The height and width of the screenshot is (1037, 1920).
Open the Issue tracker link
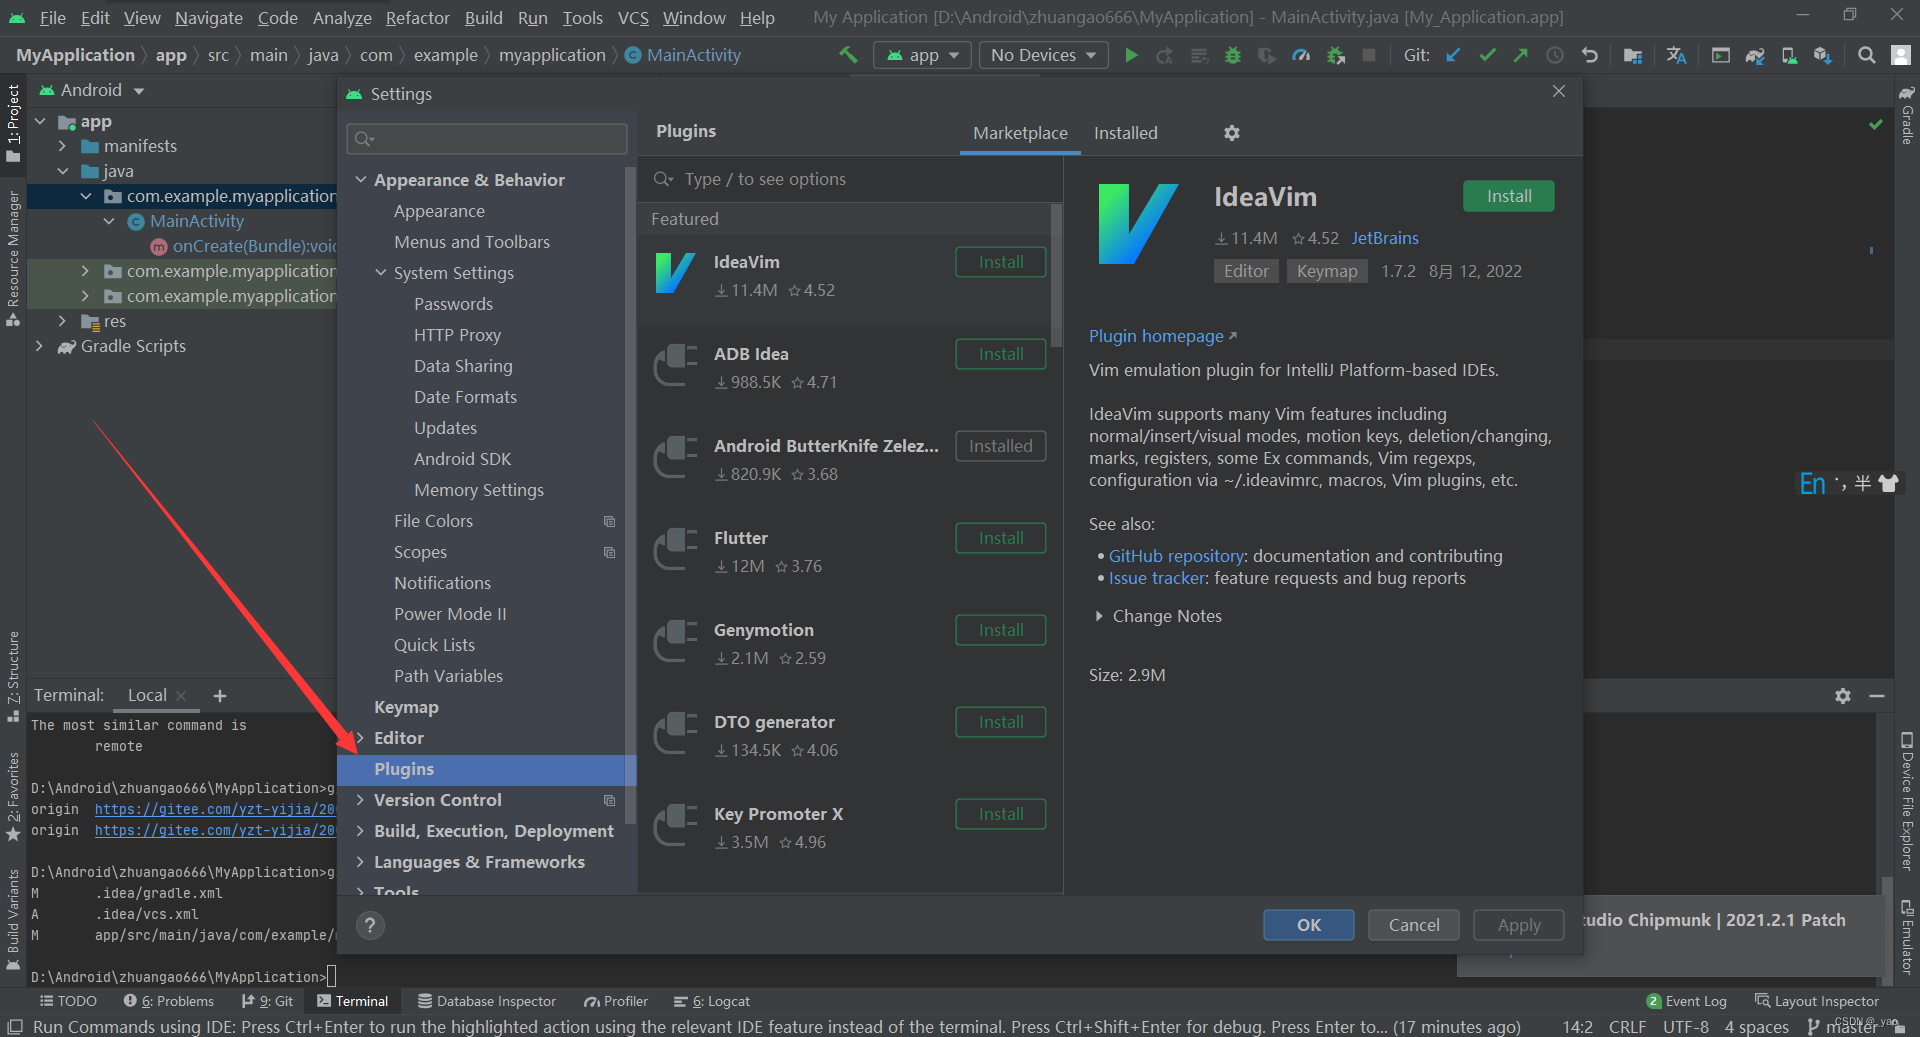pos(1158,578)
